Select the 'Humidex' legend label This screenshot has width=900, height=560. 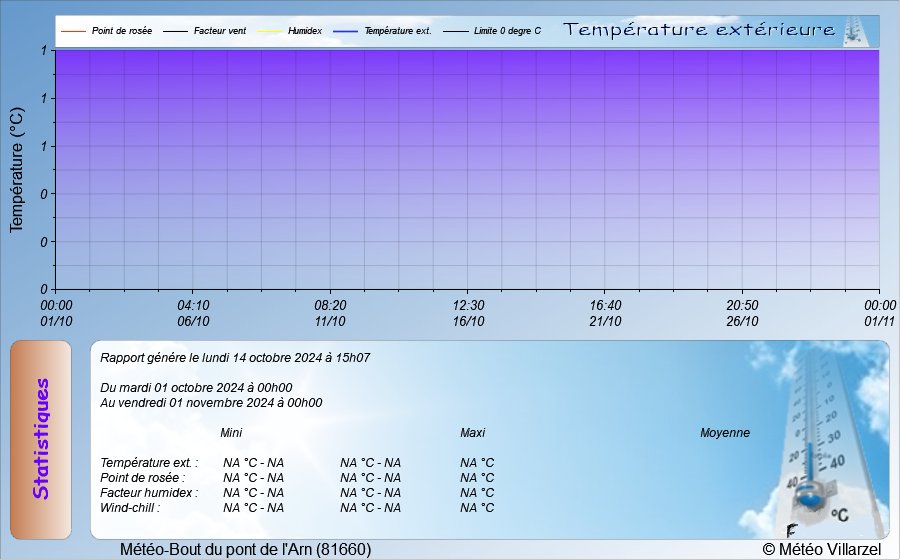[305, 31]
